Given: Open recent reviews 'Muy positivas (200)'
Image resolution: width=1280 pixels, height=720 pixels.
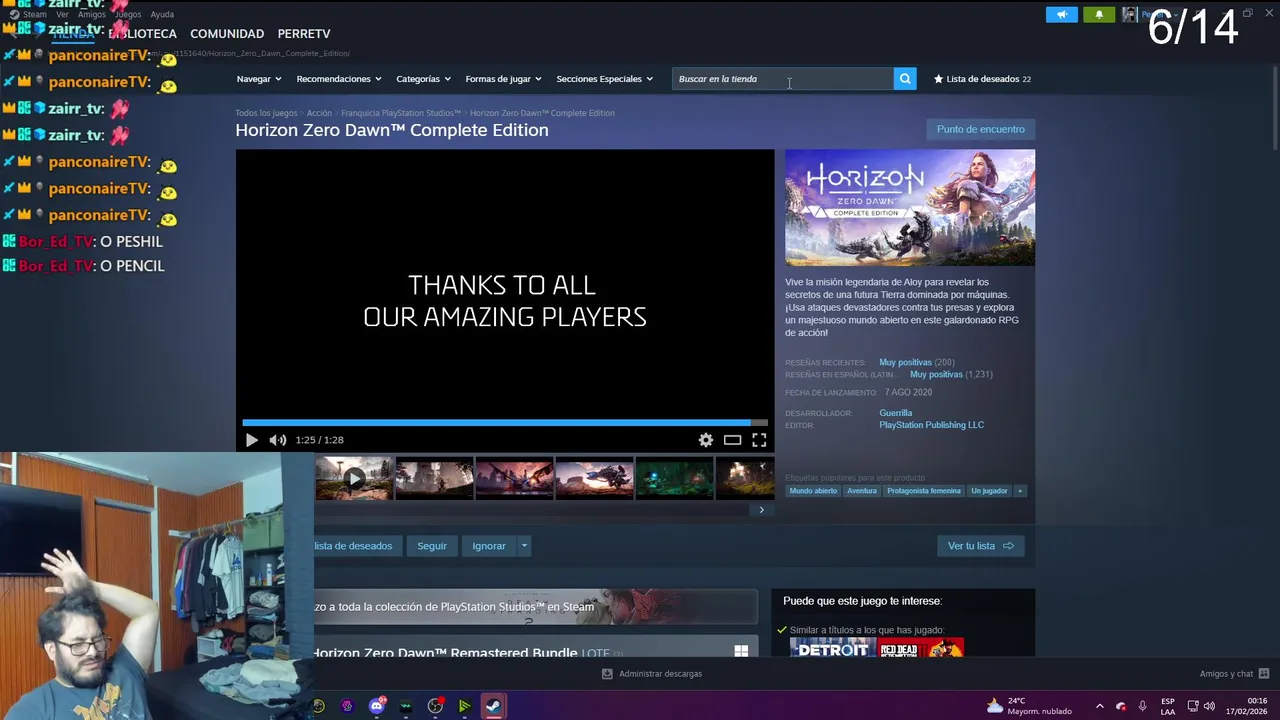Looking at the screenshot, I should pos(916,362).
